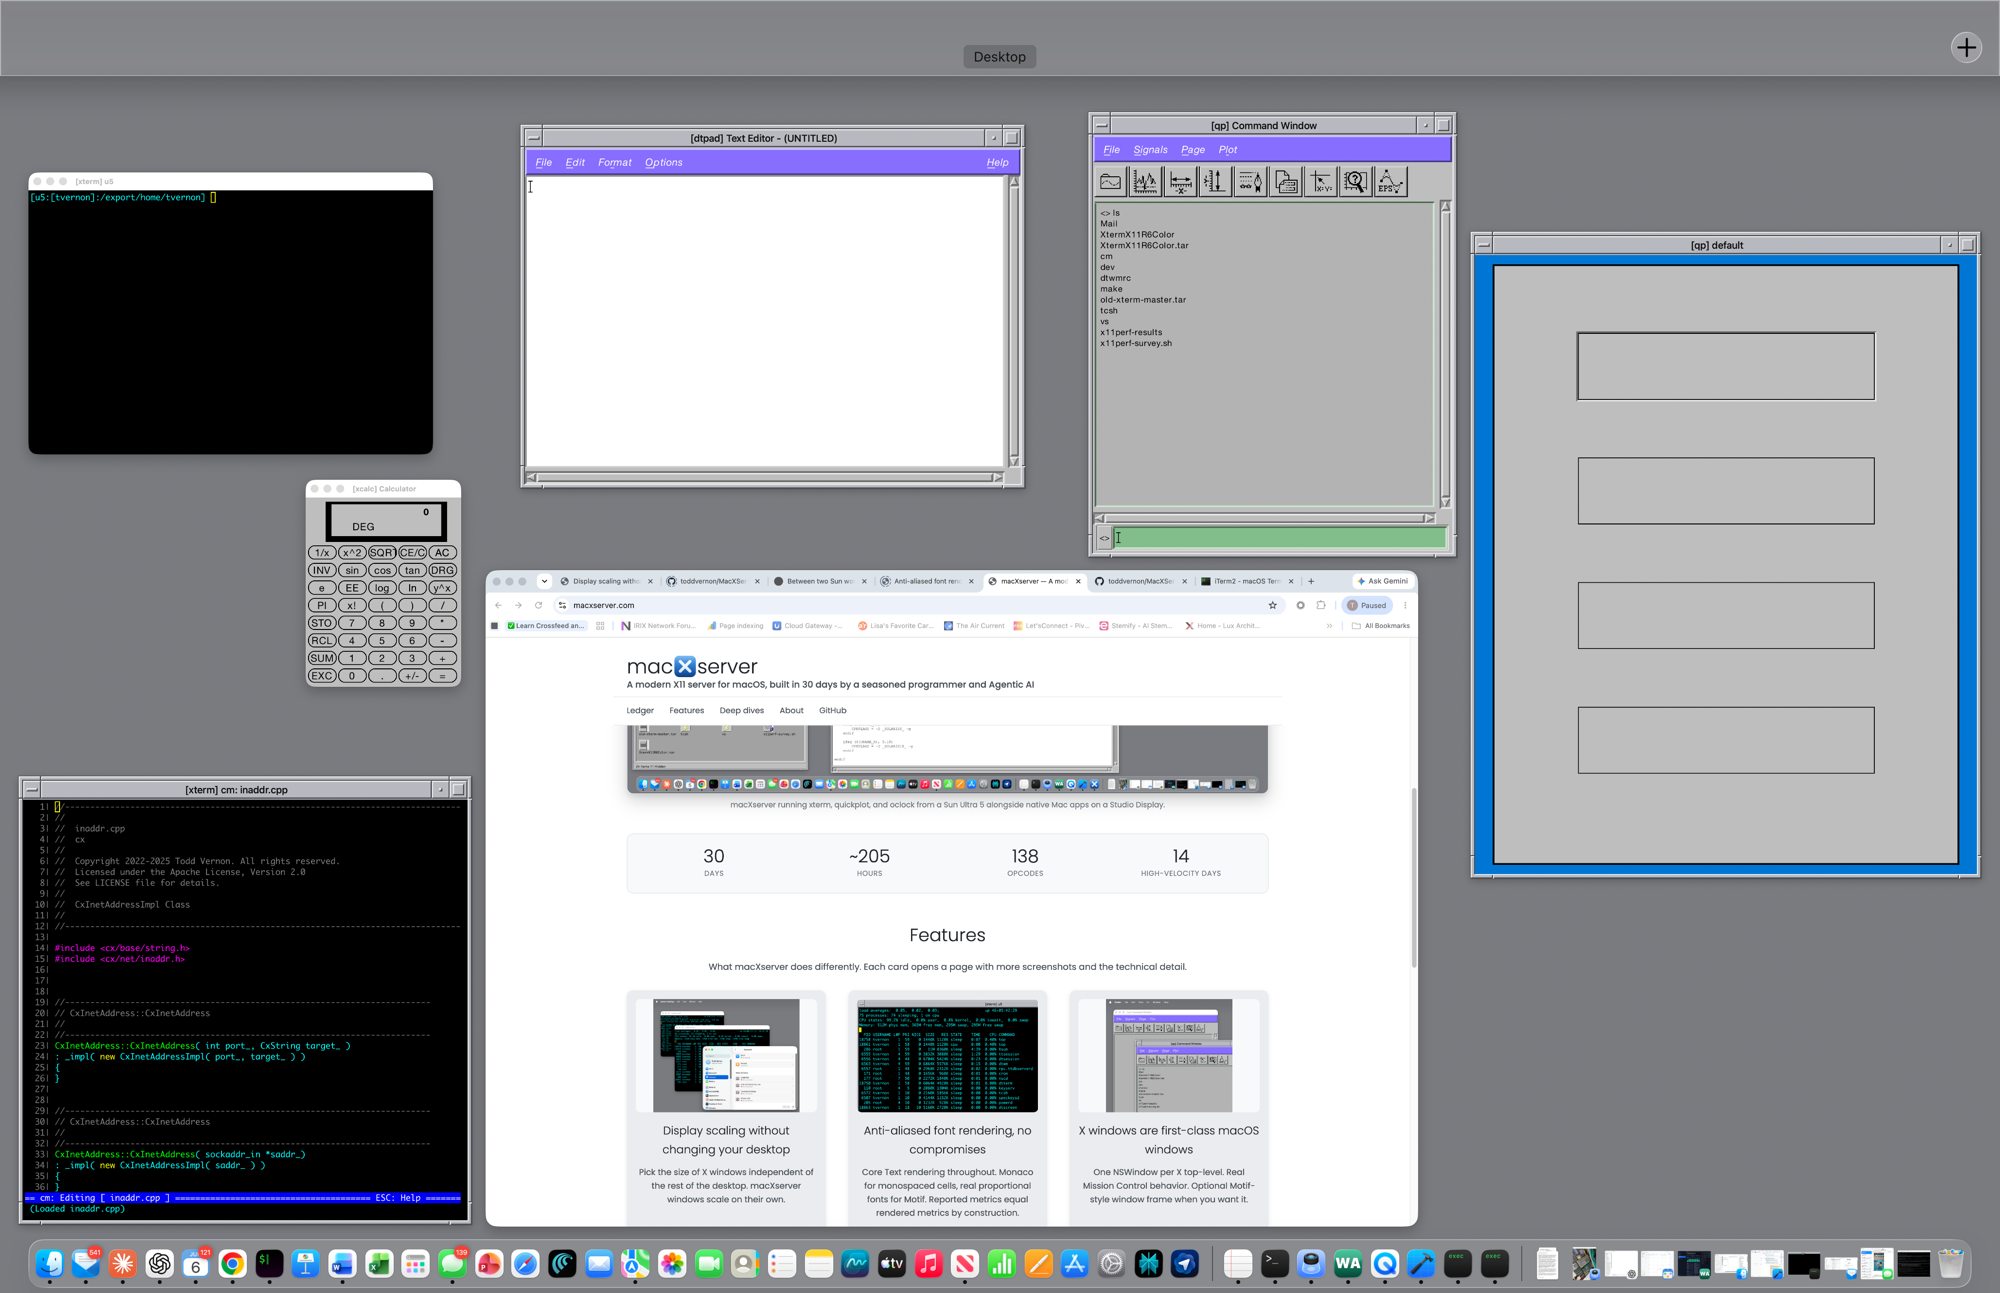
Task: Expand hidden bookmarks overflow chevron
Action: [1329, 626]
